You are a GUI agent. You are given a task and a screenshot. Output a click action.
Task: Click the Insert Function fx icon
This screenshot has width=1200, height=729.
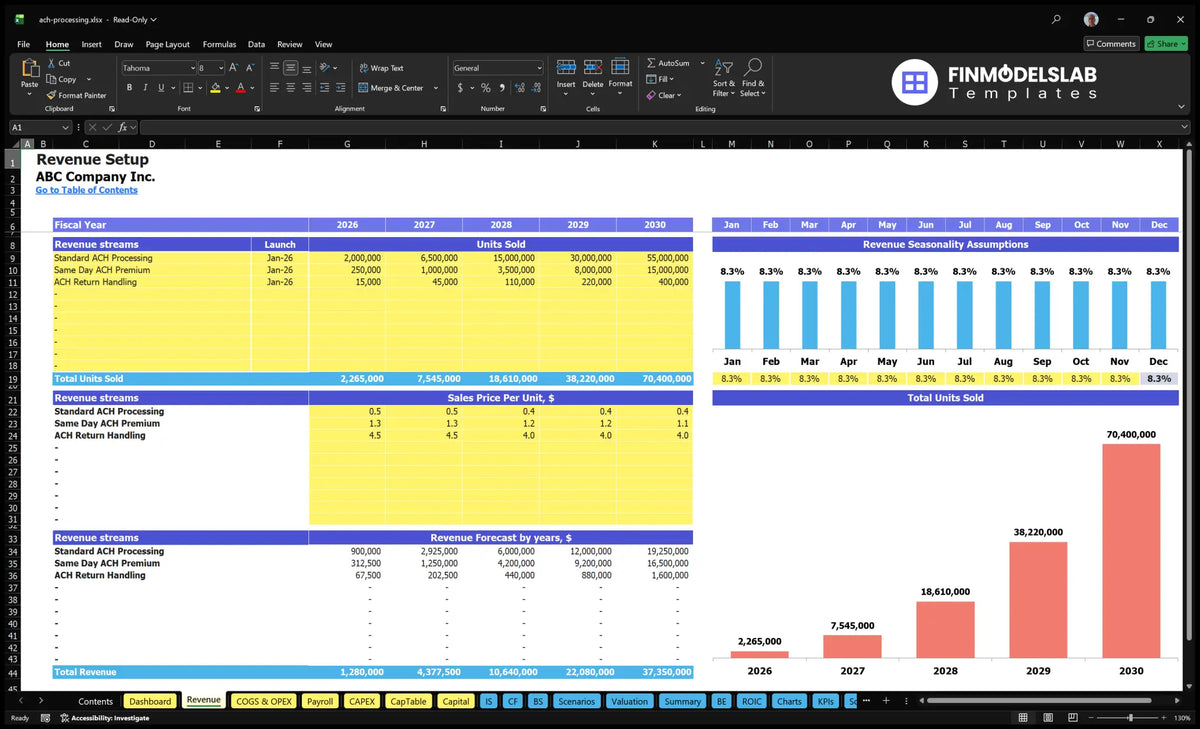click(124, 127)
